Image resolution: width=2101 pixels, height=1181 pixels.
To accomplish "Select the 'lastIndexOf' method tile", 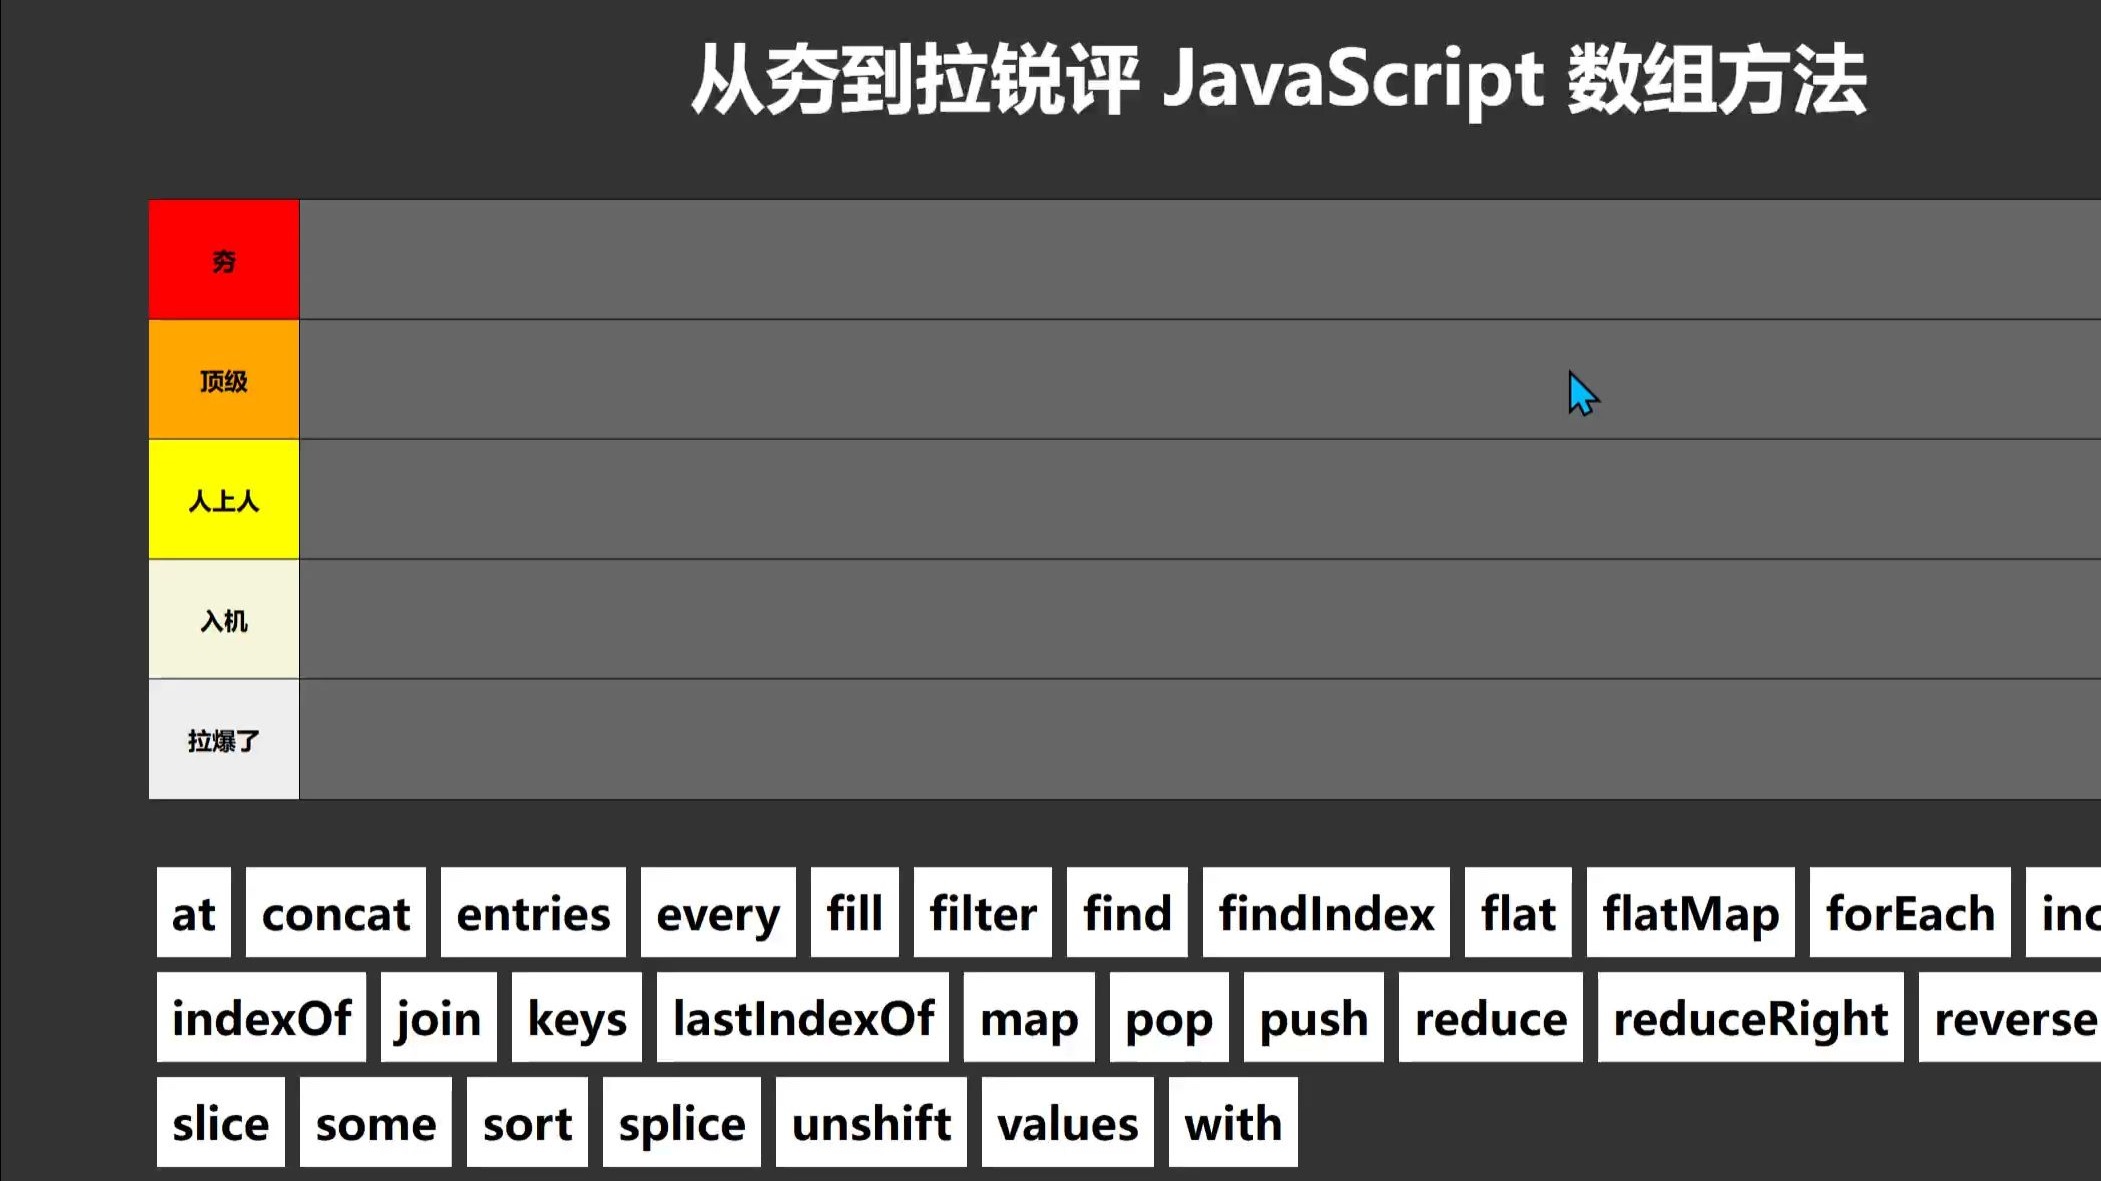I will pos(802,1018).
